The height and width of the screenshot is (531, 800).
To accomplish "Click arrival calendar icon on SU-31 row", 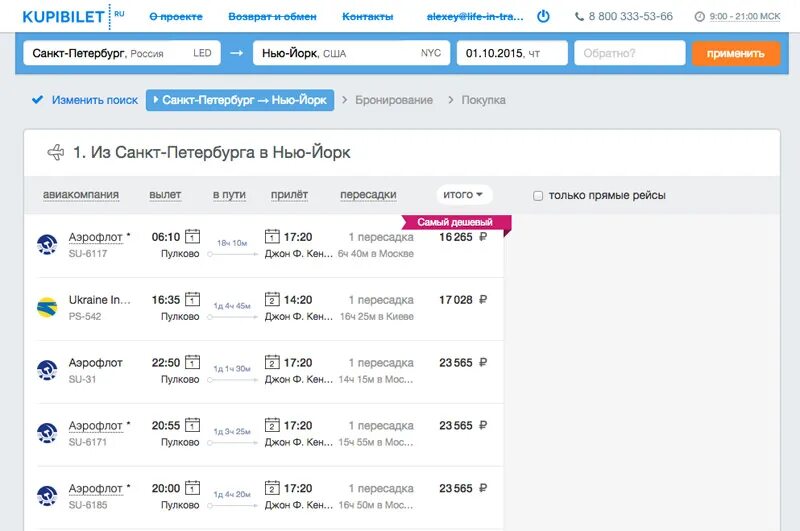I will click(x=272, y=362).
